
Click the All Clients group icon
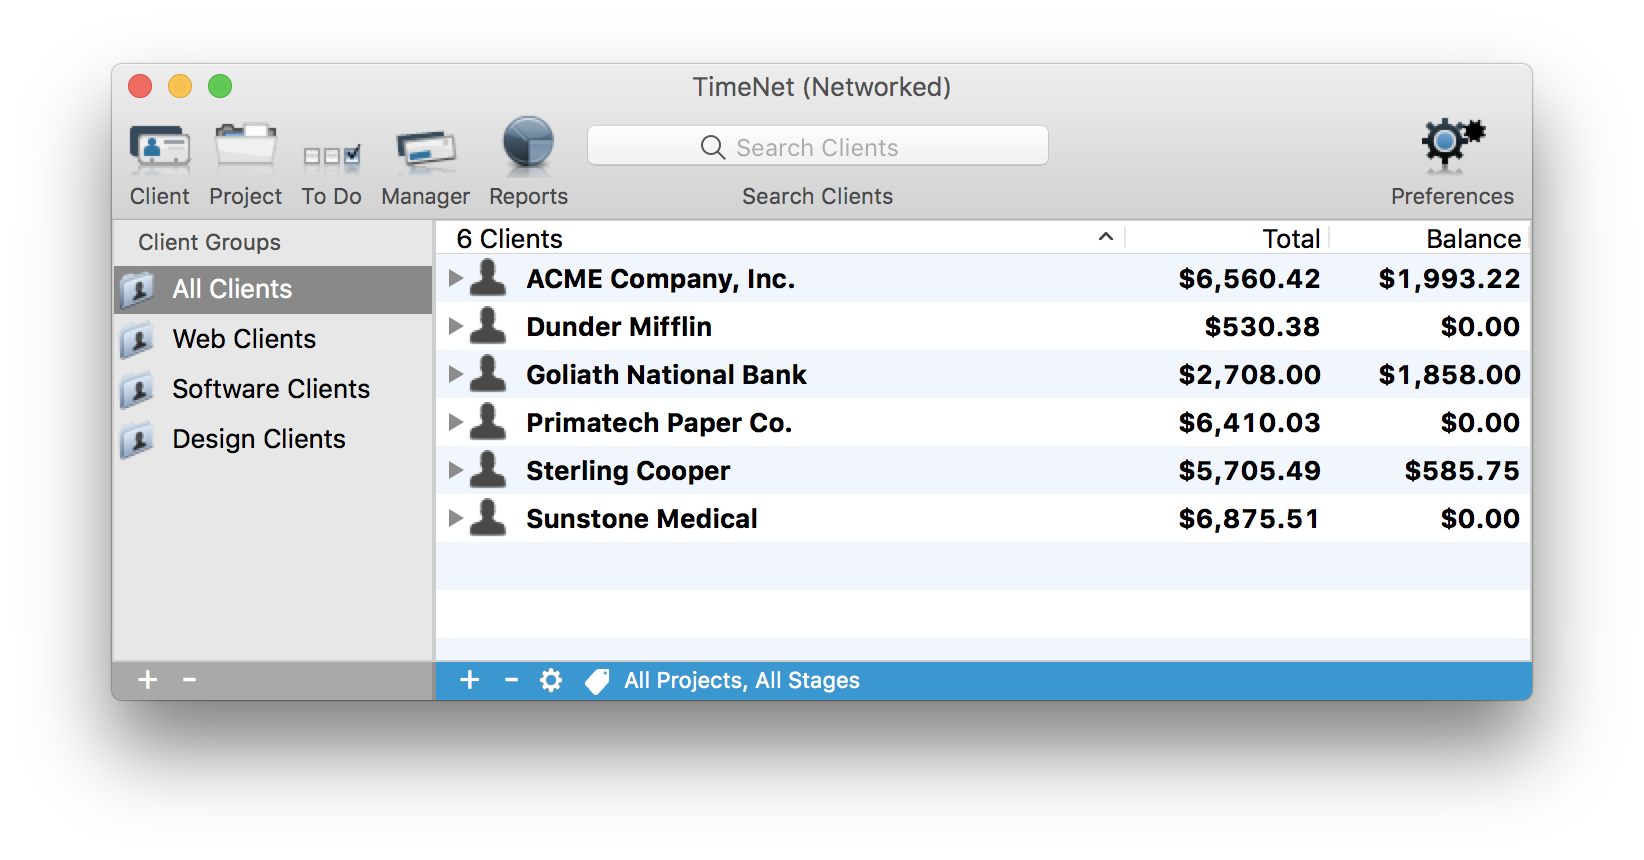click(137, 290)
